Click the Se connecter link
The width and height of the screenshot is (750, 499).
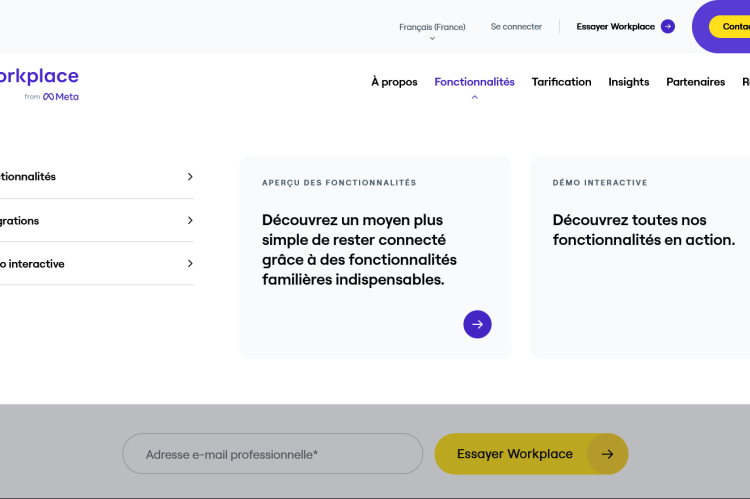pyautogui.click(x=516, y=27)
